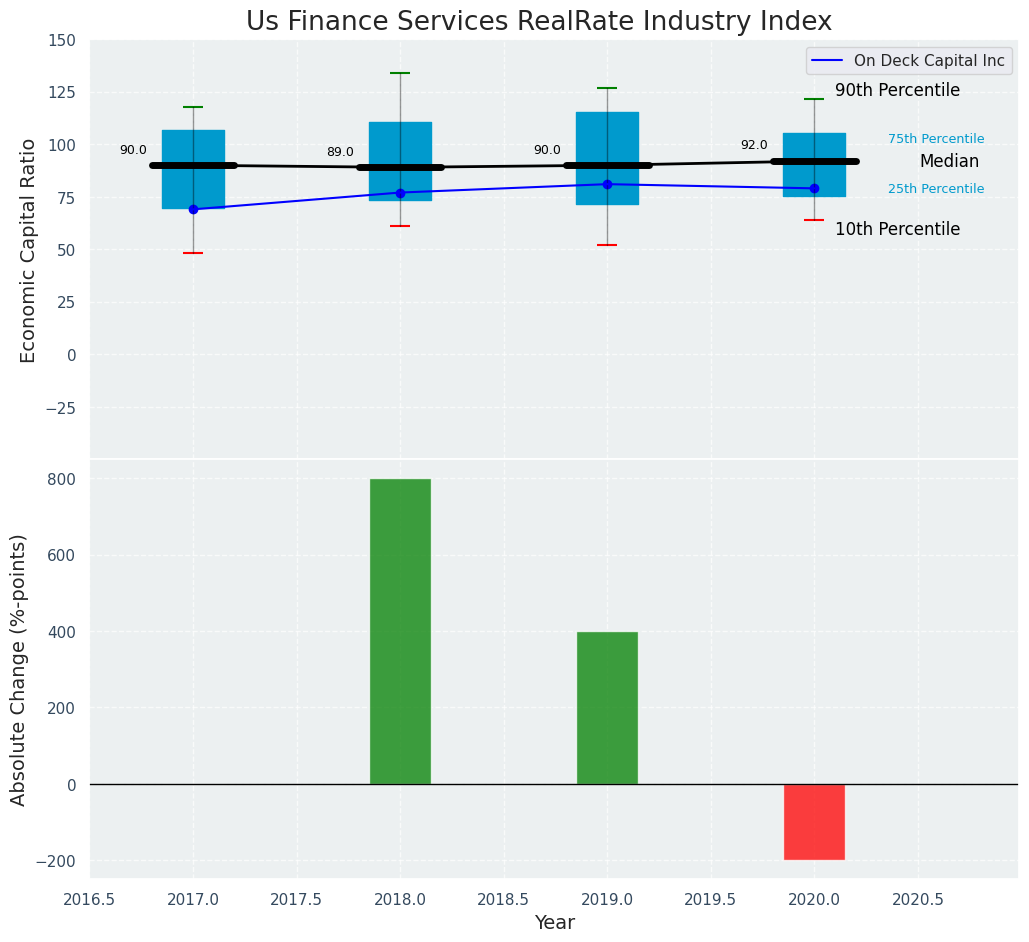This screenshot has height=942, width=1029.
Task: Select the 10th Percentile annotation
Action: coord(897,230)
